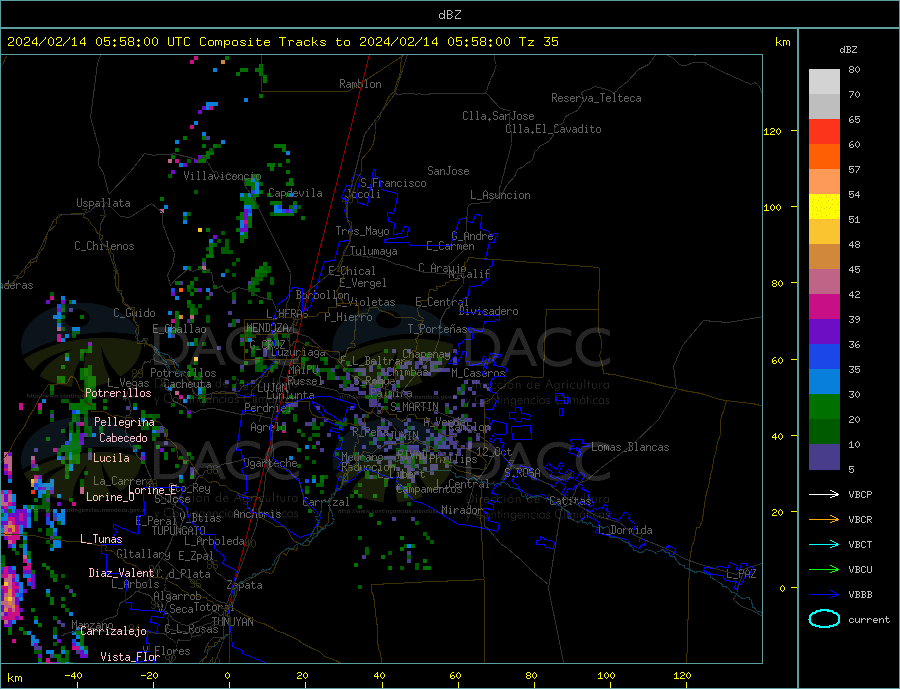Click the pink Lucila map label
Viewport: 900px width, 689px height.
click(111, 458)
